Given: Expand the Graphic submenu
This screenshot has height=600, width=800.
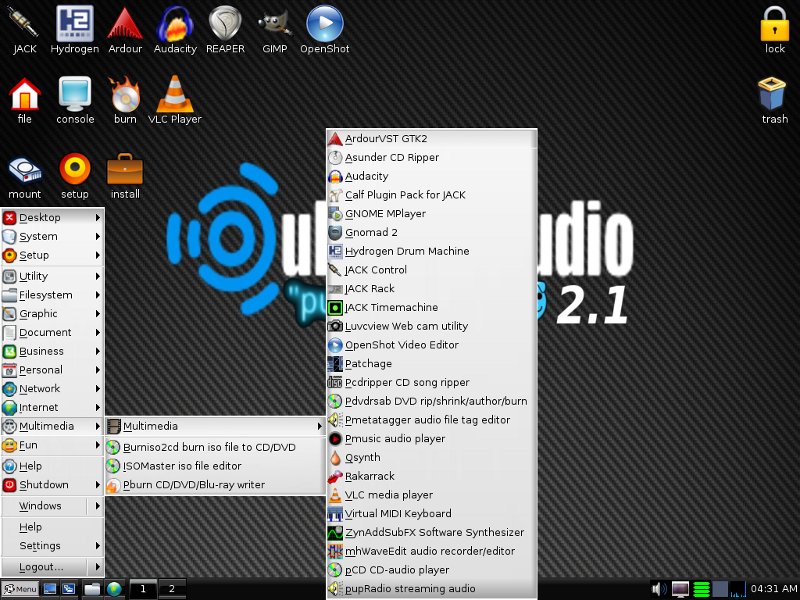Looking at the screenshot, I should click(53, 314).
